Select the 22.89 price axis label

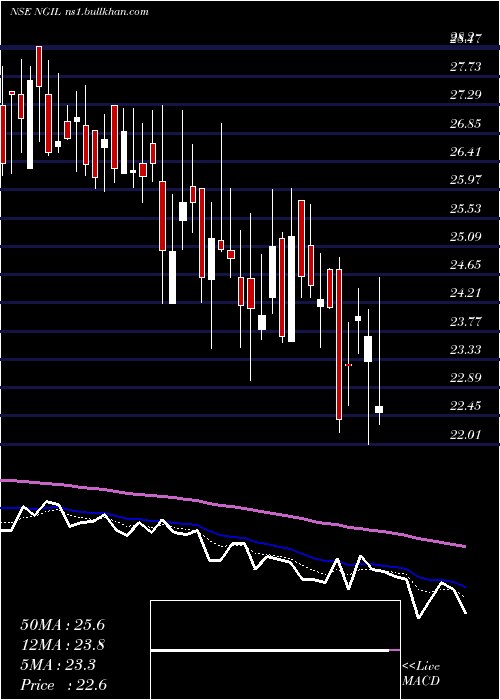(x=465, y=378)
